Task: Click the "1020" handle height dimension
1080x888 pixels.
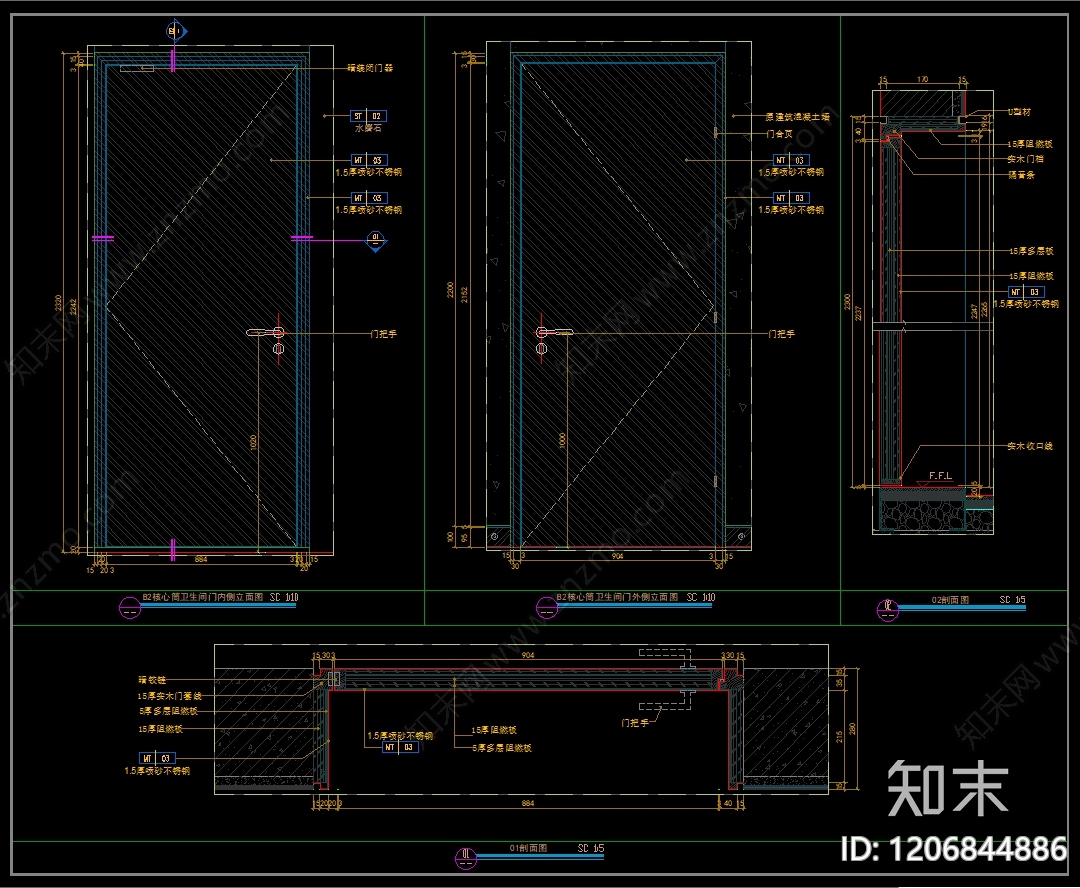Action: pyautogui.click(x=253, y=442)
